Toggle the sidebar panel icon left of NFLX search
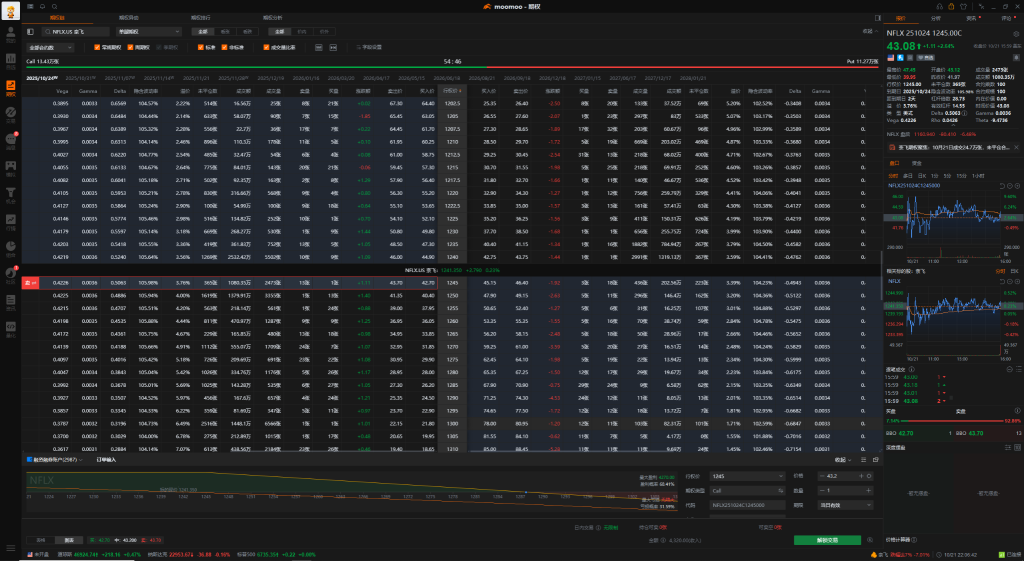 [32, 32]
